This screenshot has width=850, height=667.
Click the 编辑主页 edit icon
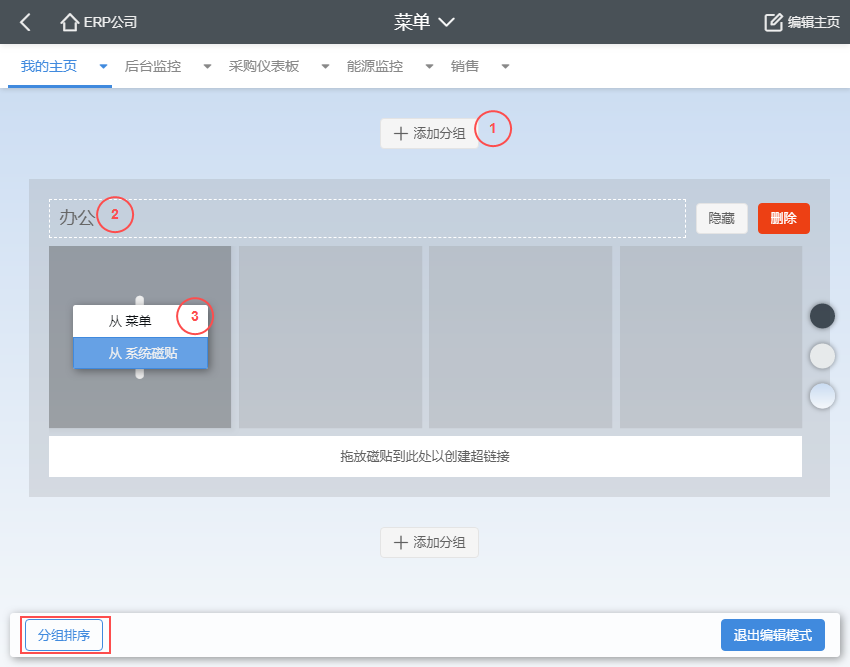coord(773,22)
